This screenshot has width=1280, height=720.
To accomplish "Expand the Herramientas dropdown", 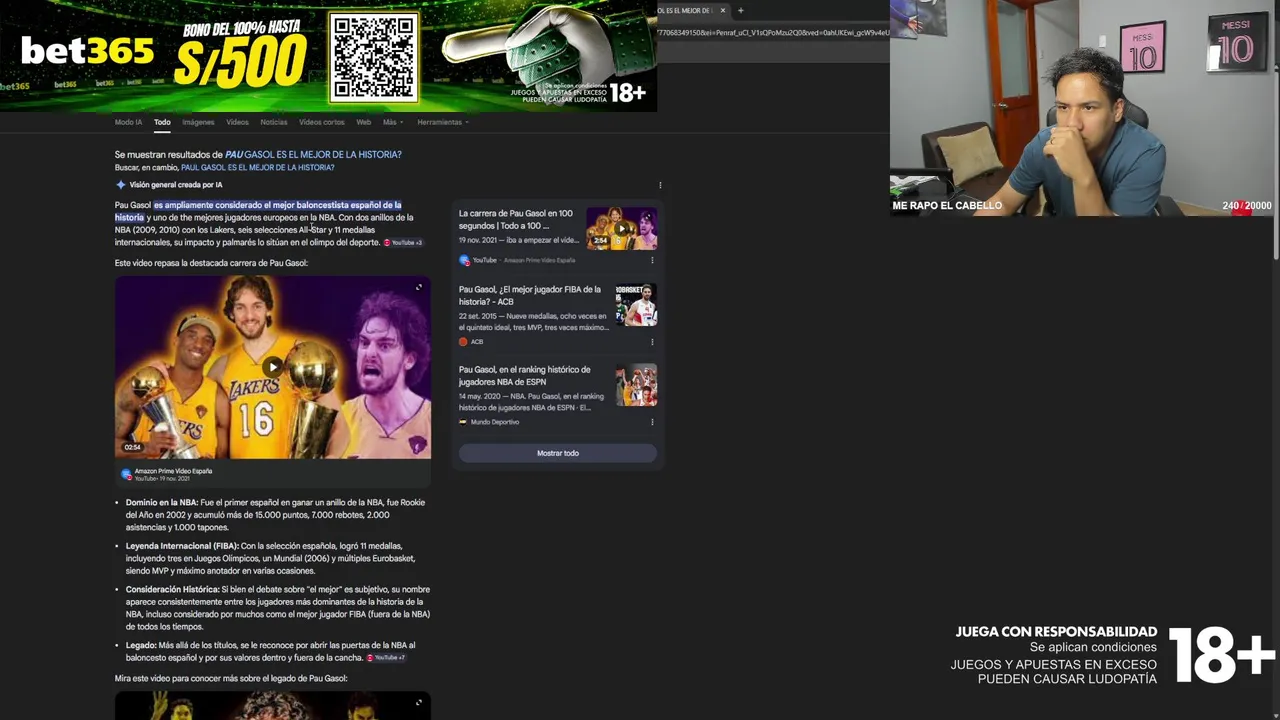I will tap(442, 122).
